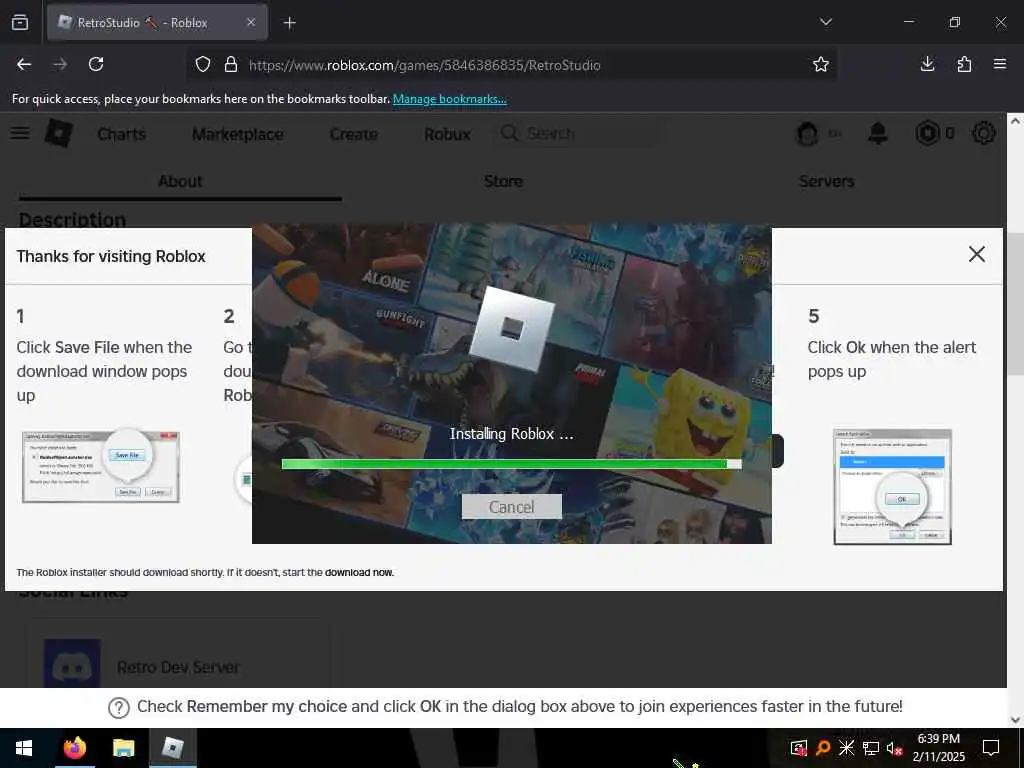Switch to the About tab

click(x=180, y=181)
